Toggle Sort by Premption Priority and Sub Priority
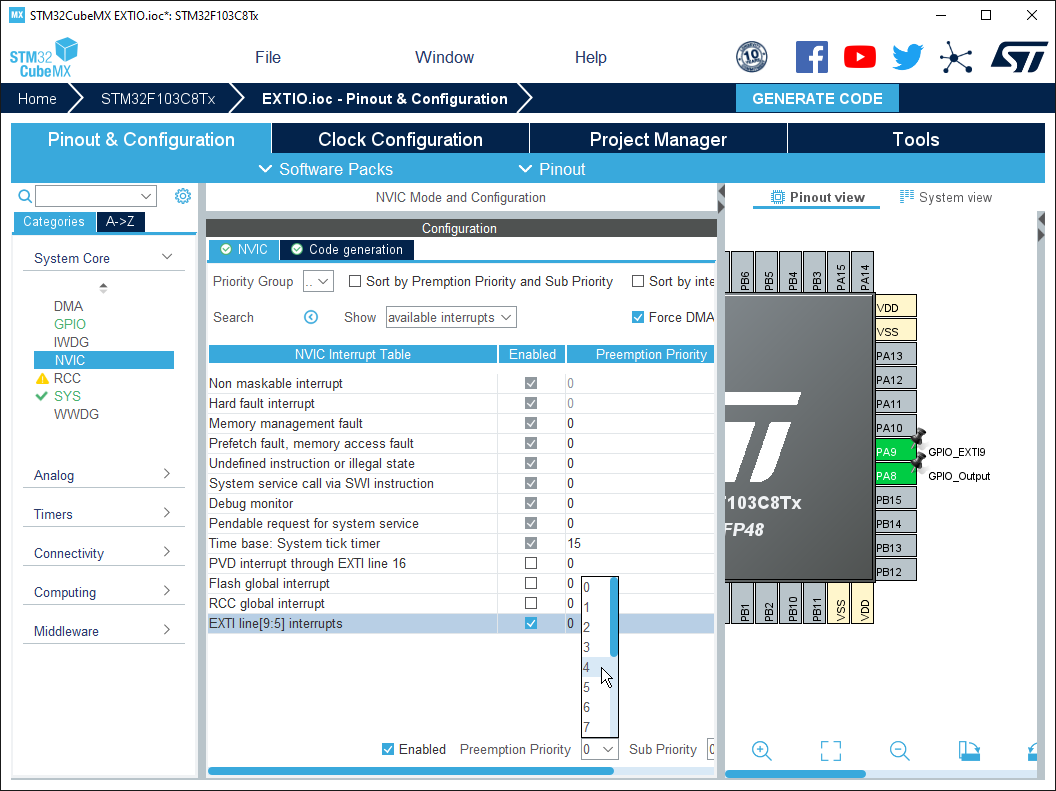 point(355,281)
